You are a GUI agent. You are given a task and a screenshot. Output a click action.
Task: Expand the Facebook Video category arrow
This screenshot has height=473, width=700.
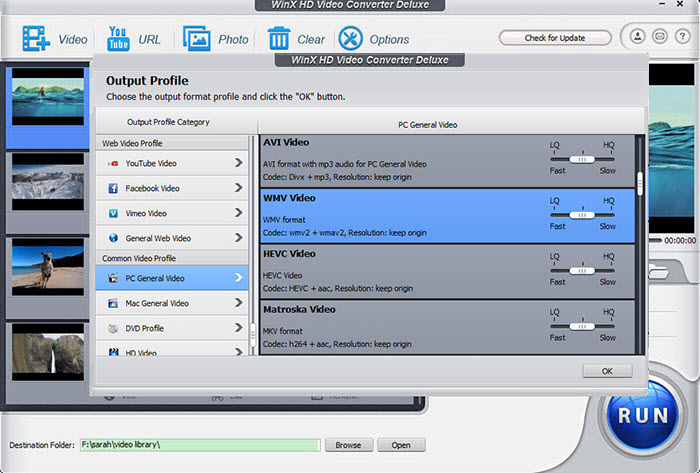click(238, 188)
